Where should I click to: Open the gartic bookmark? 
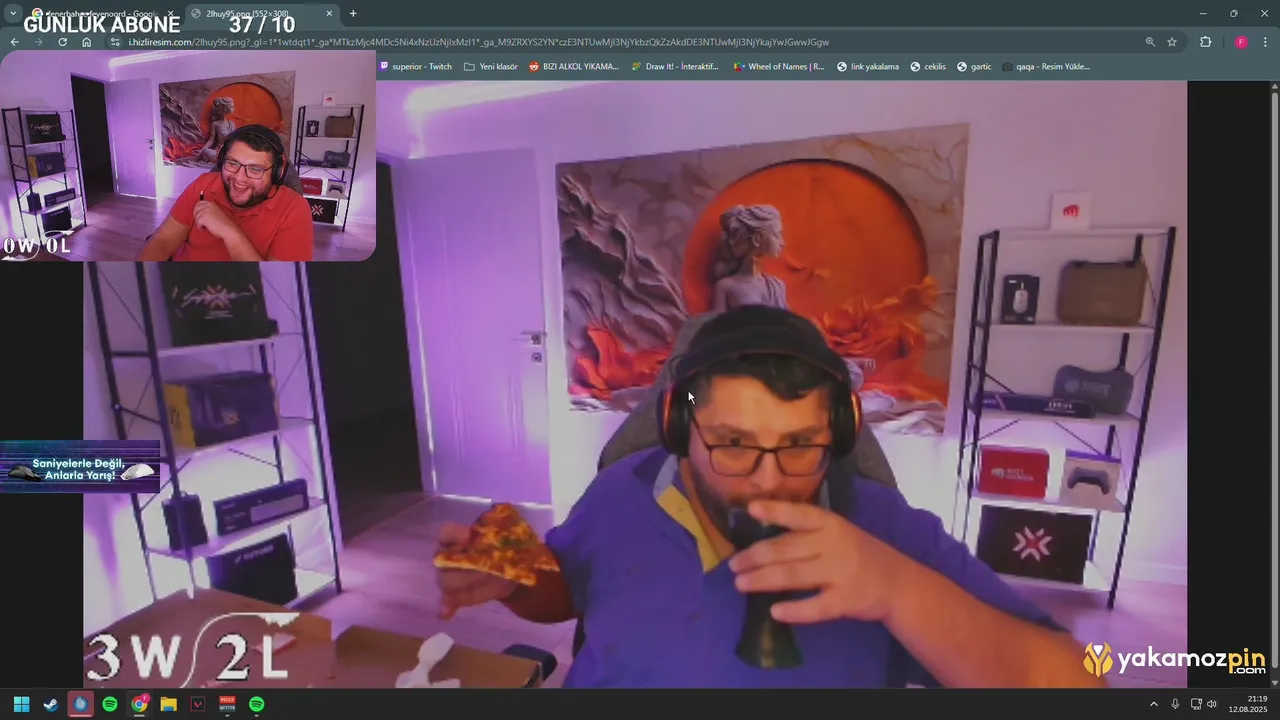pos(973,67)
